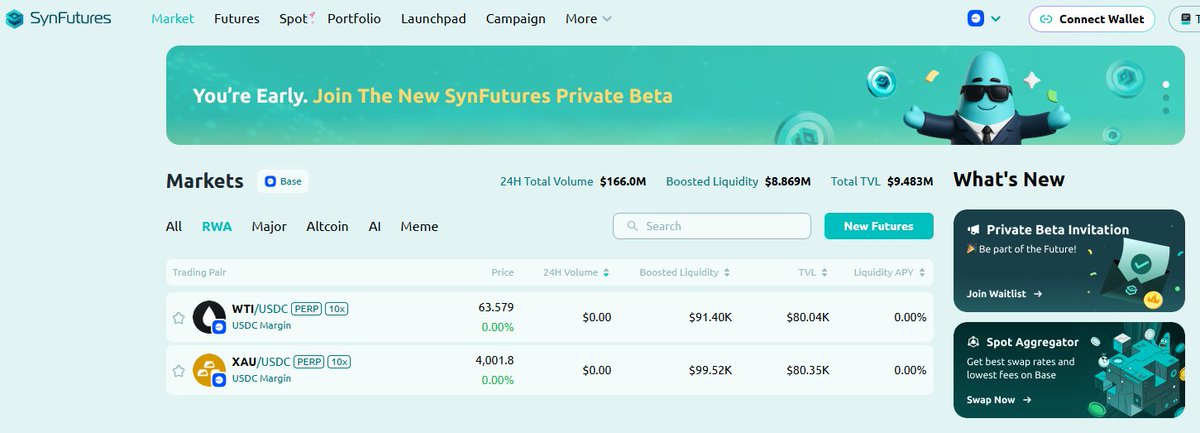
Task: Click the link icon in Connect Wallet
Action: coord(1046,19)
